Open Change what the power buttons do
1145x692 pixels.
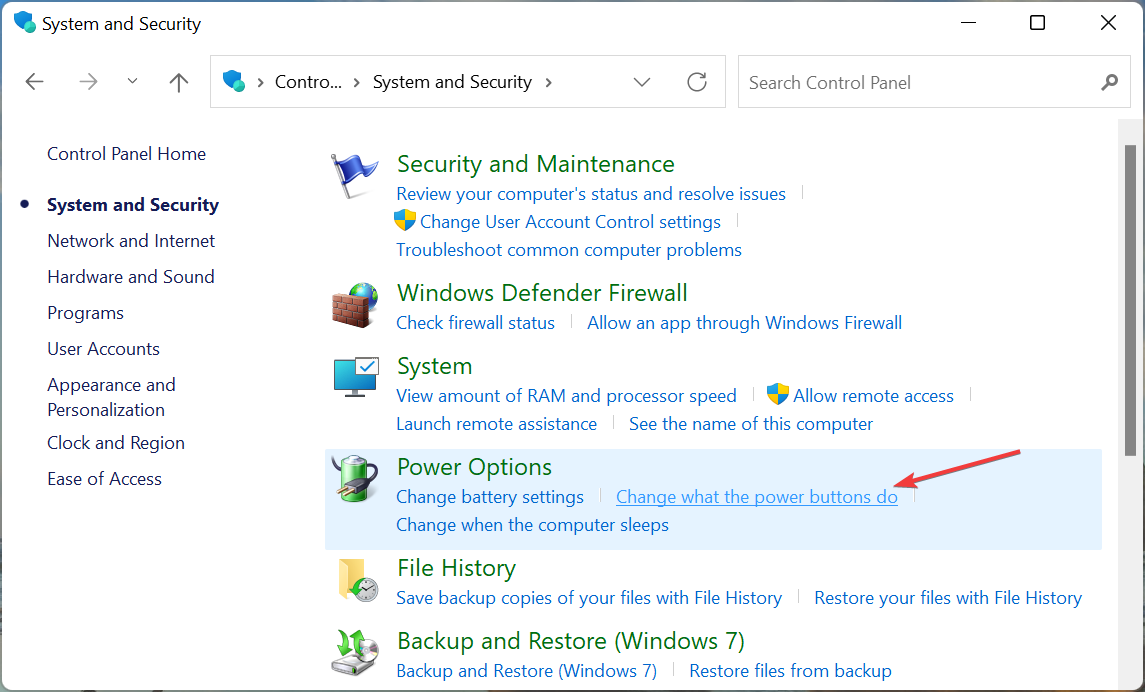[x=756, y=497]
